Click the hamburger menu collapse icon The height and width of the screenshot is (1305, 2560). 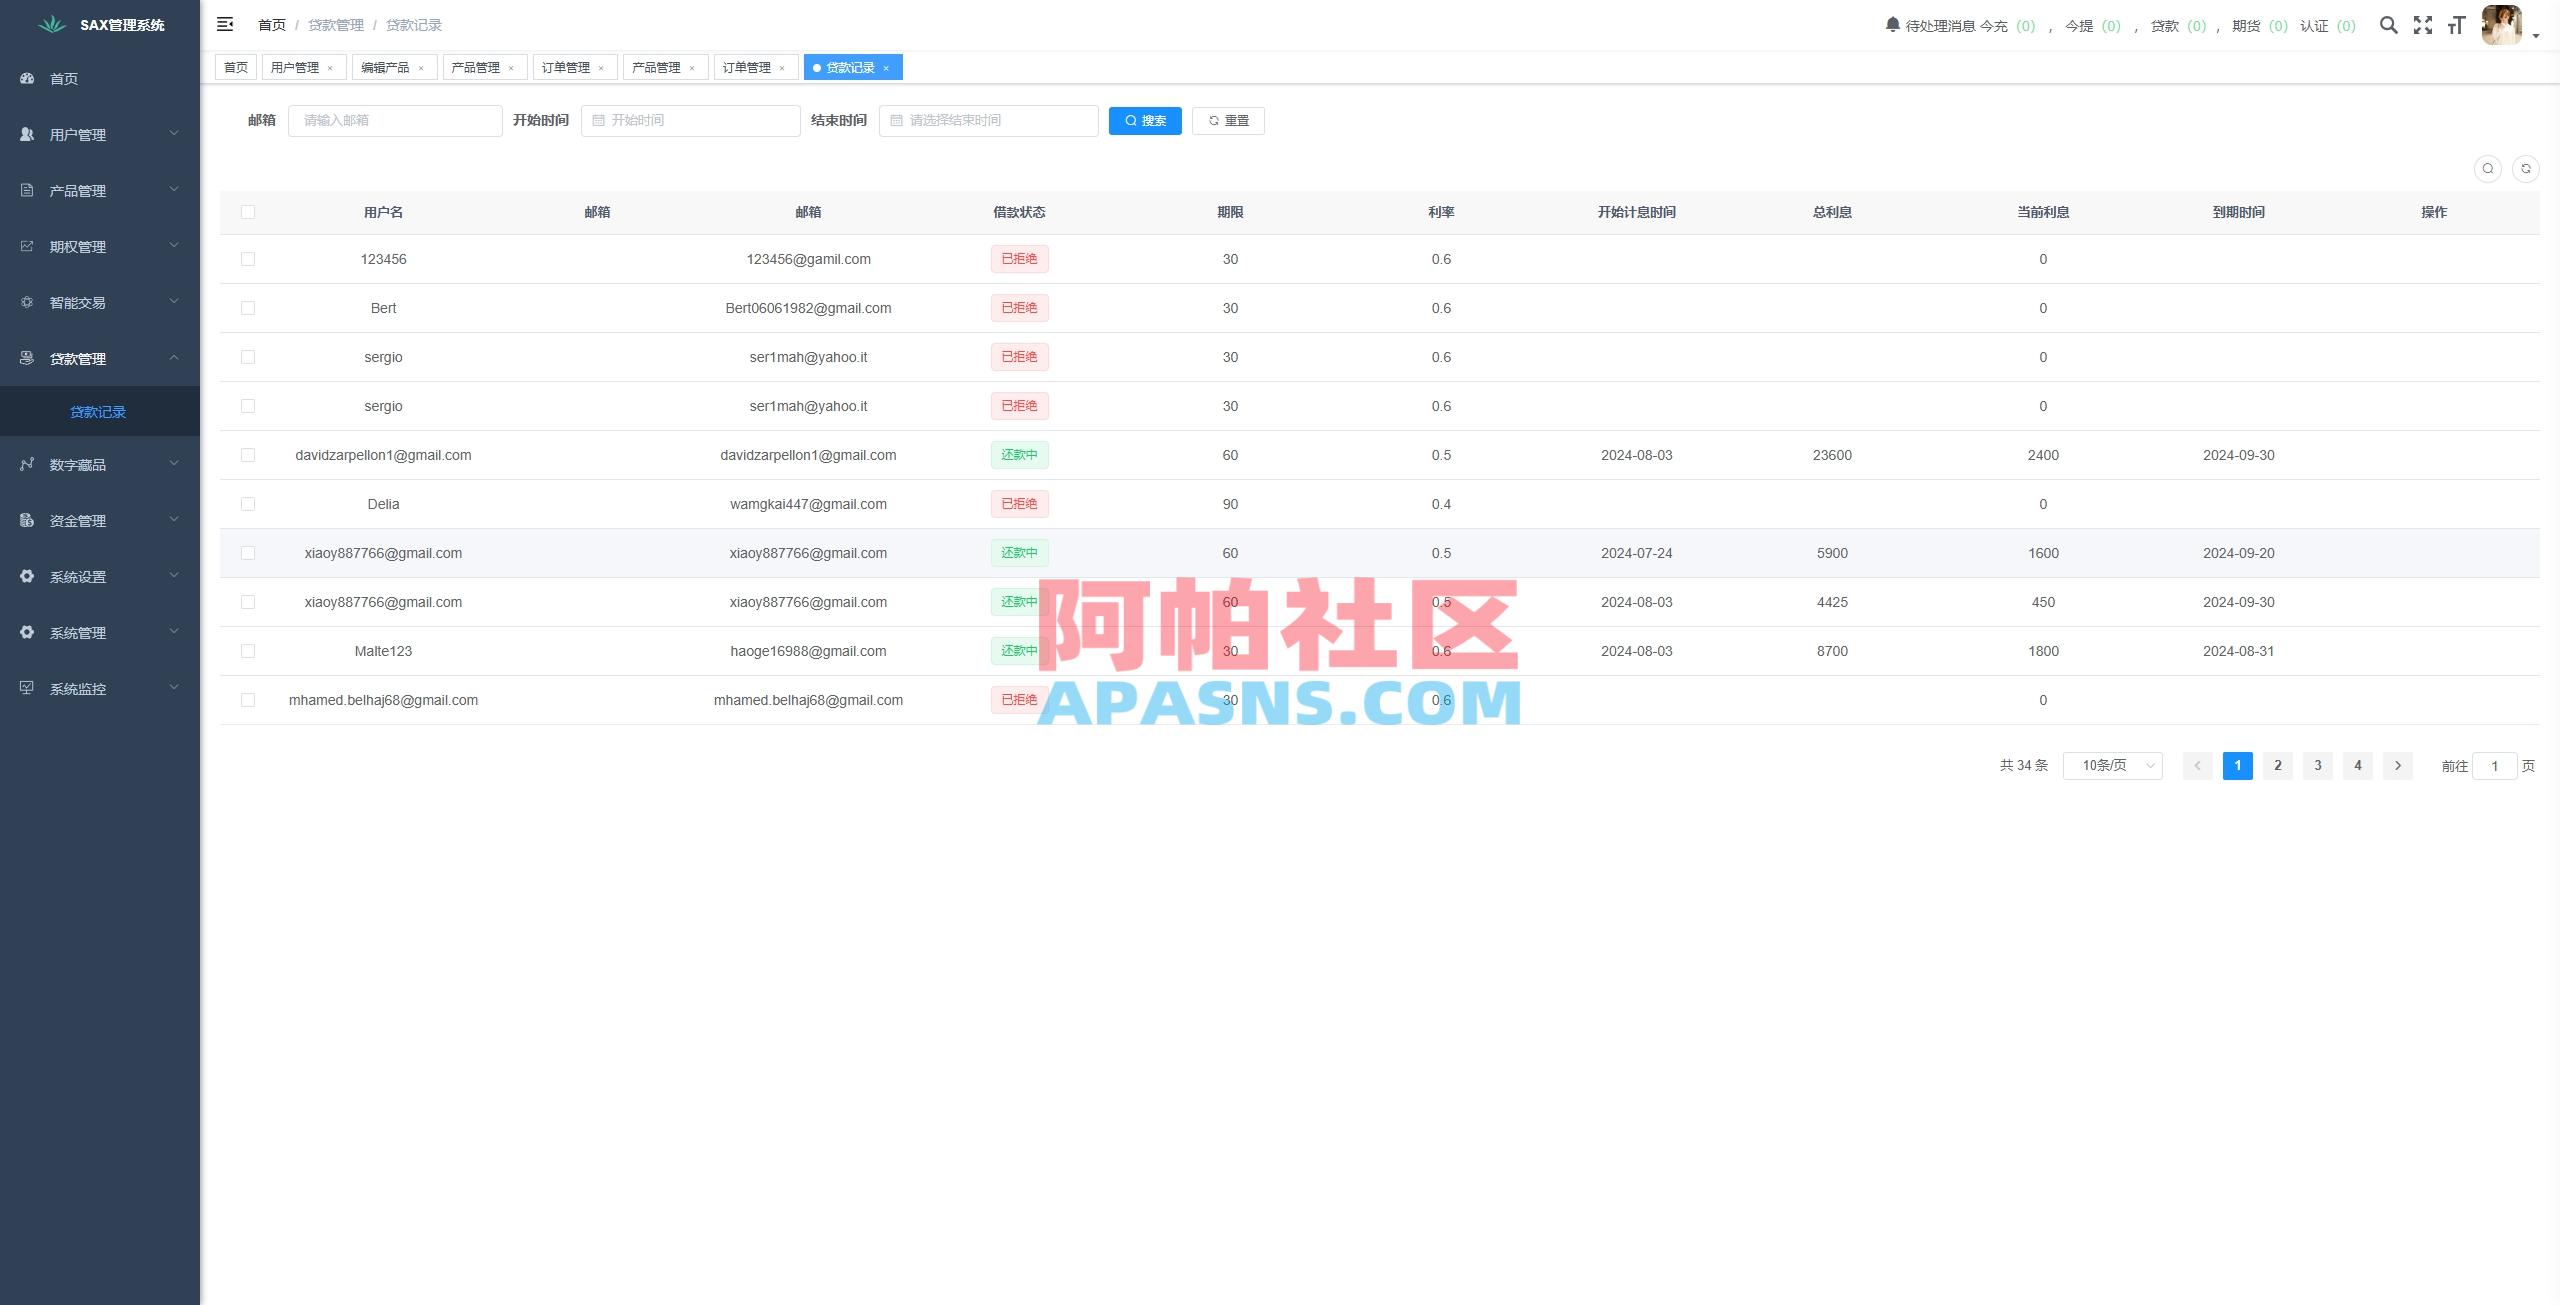tap(225, 24)
